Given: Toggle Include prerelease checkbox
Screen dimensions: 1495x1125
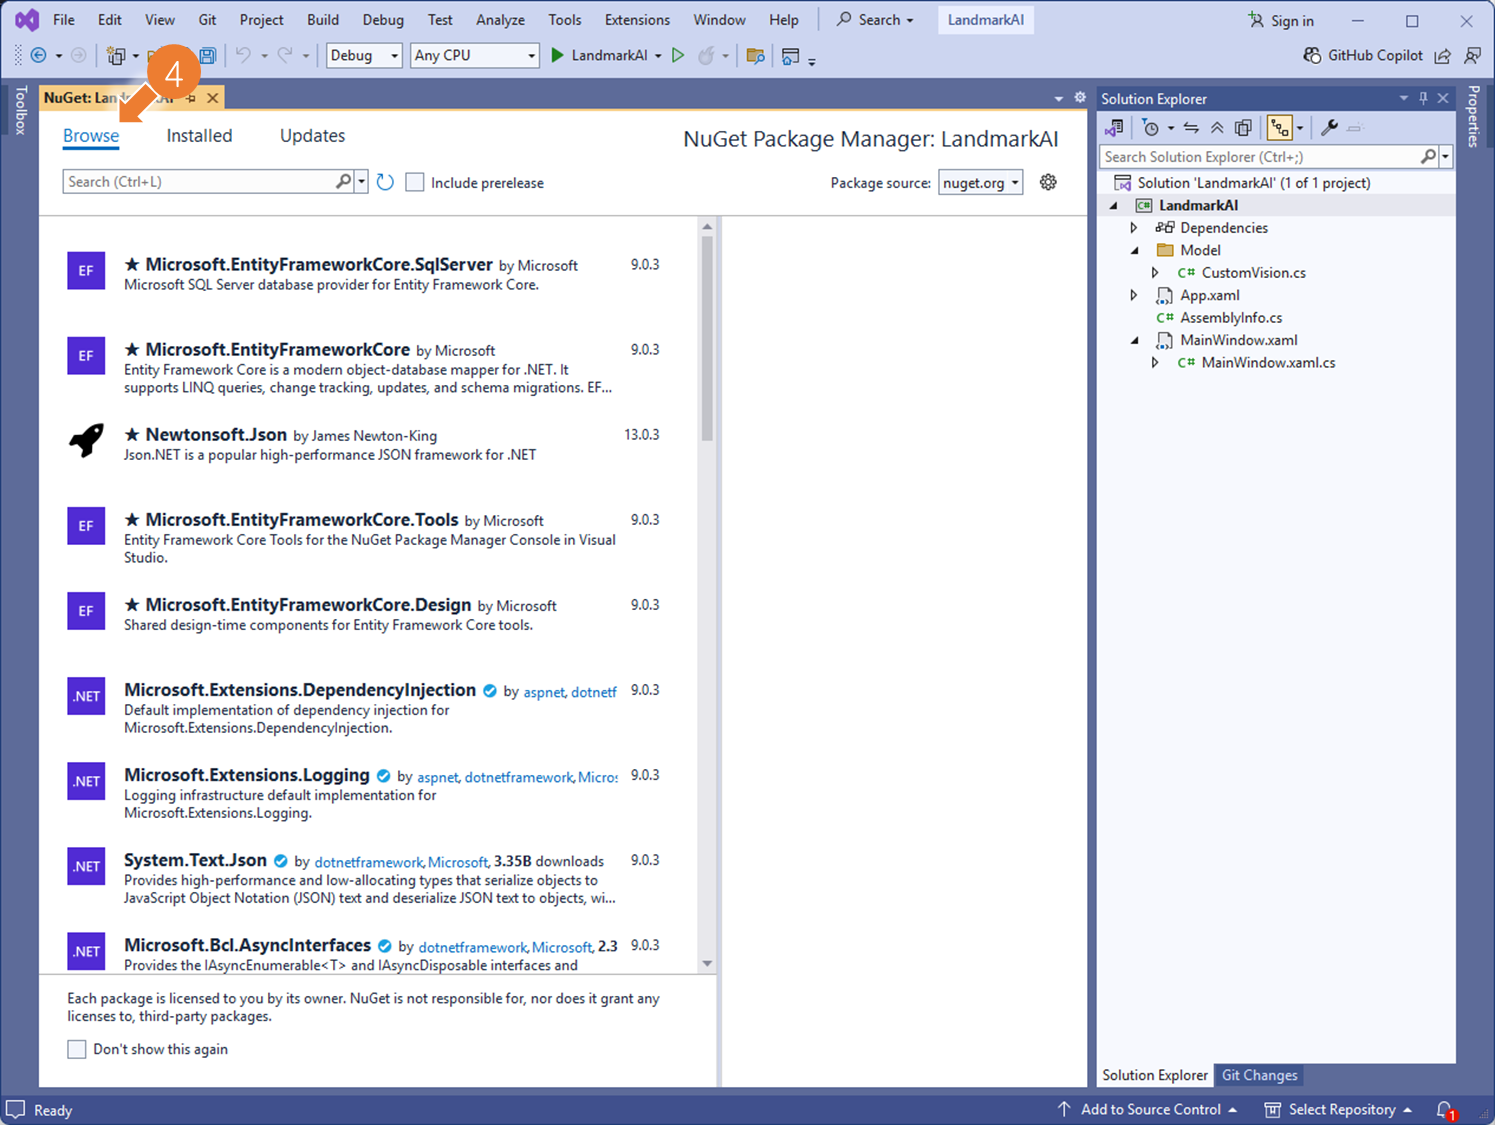Looking at the screenshot, I should click(415, 182).
